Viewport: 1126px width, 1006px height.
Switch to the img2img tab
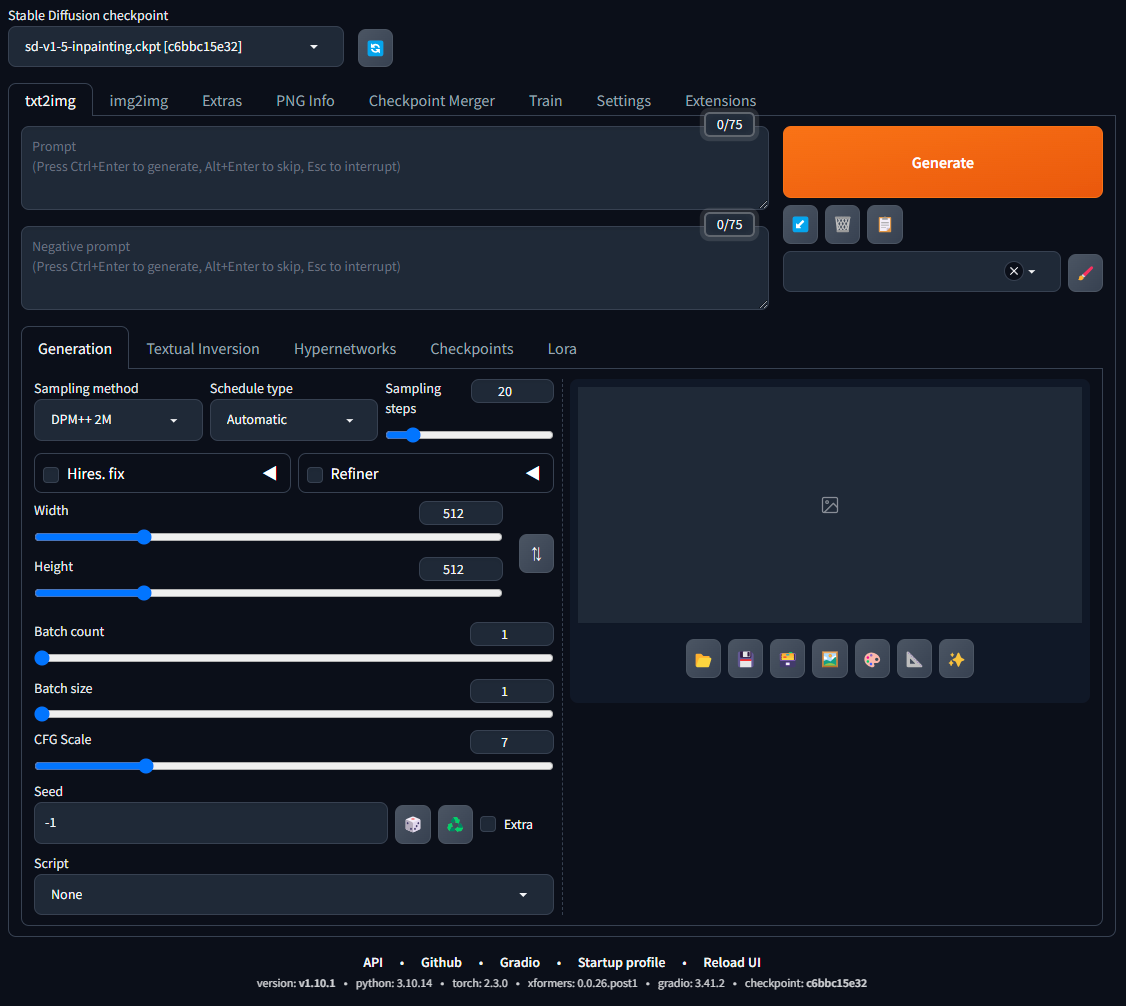(139, 101)
